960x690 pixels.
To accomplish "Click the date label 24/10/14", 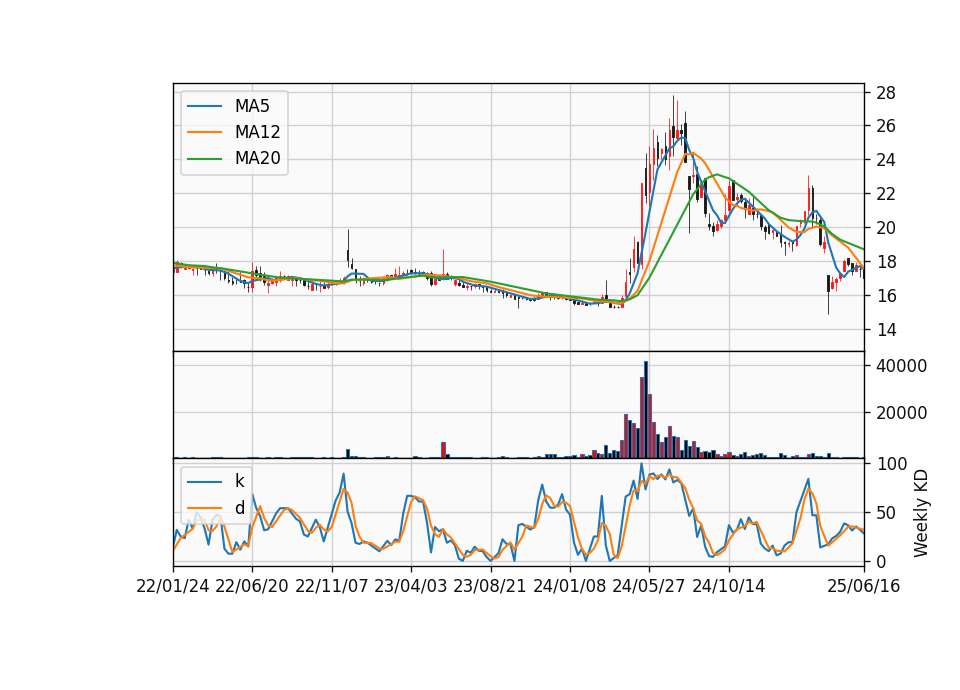I will [x=729, y=586].
